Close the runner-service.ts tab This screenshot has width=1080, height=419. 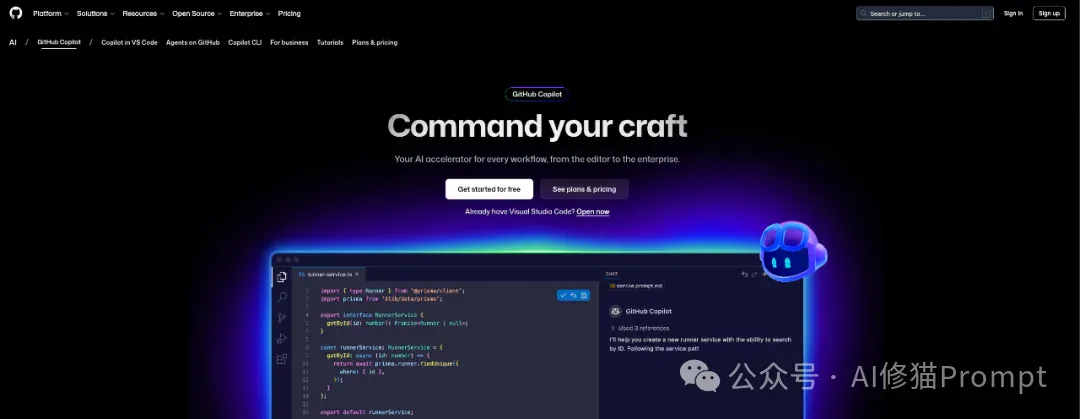tap(357, 274)
